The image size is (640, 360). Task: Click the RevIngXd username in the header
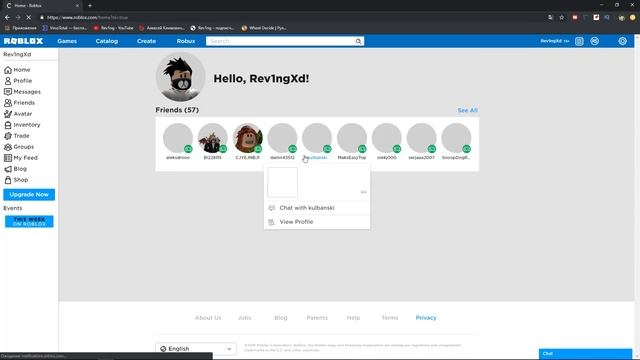coord(552,41)
